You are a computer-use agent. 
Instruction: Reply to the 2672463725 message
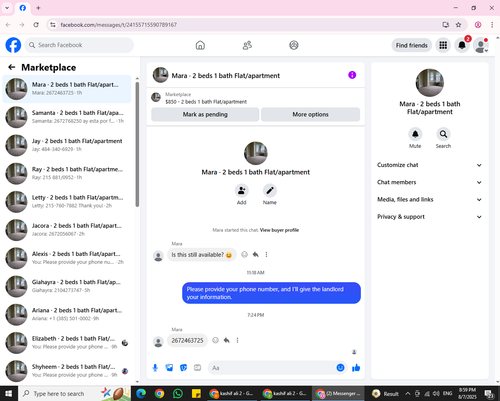227,340
